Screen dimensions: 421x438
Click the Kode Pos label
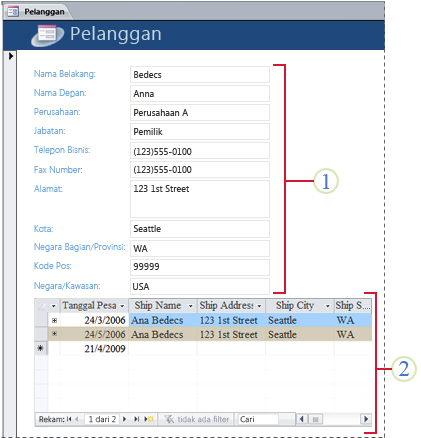(53, 266)
